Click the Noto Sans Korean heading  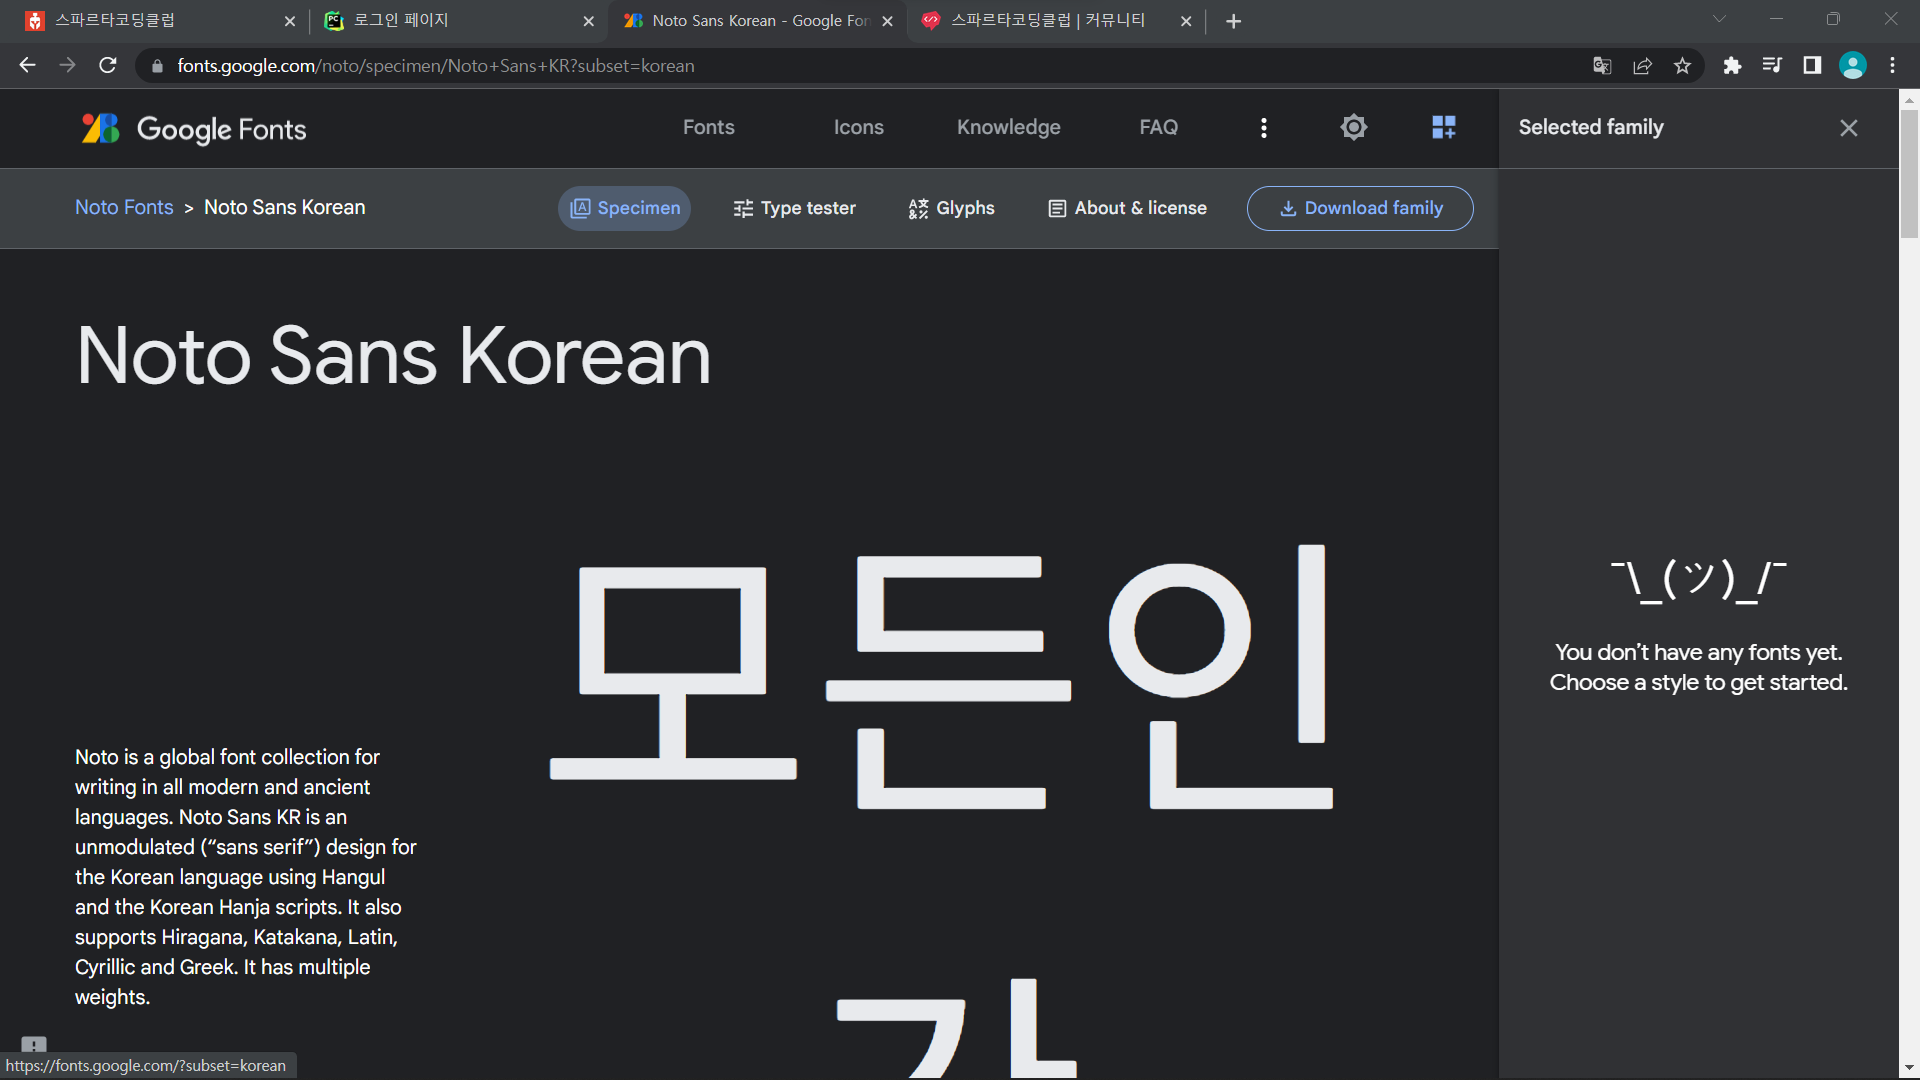393,356
